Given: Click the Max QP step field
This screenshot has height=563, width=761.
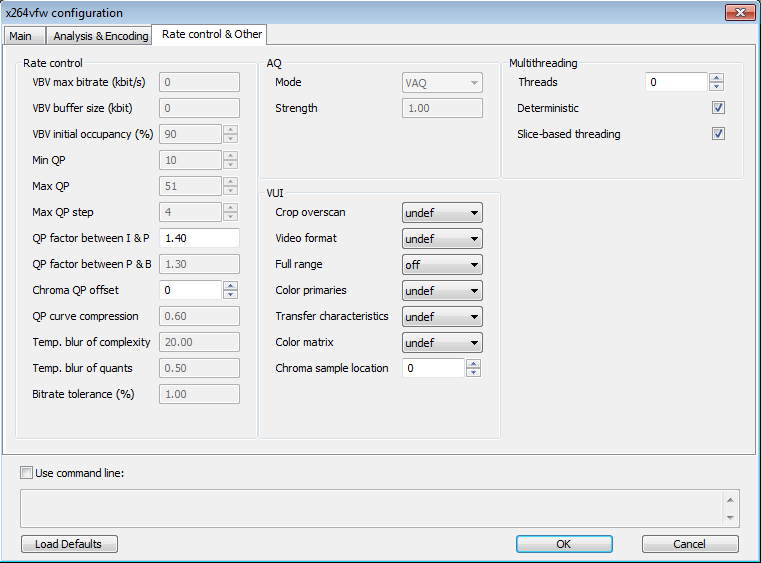Looking at the screenshot, I should point(190,212).
